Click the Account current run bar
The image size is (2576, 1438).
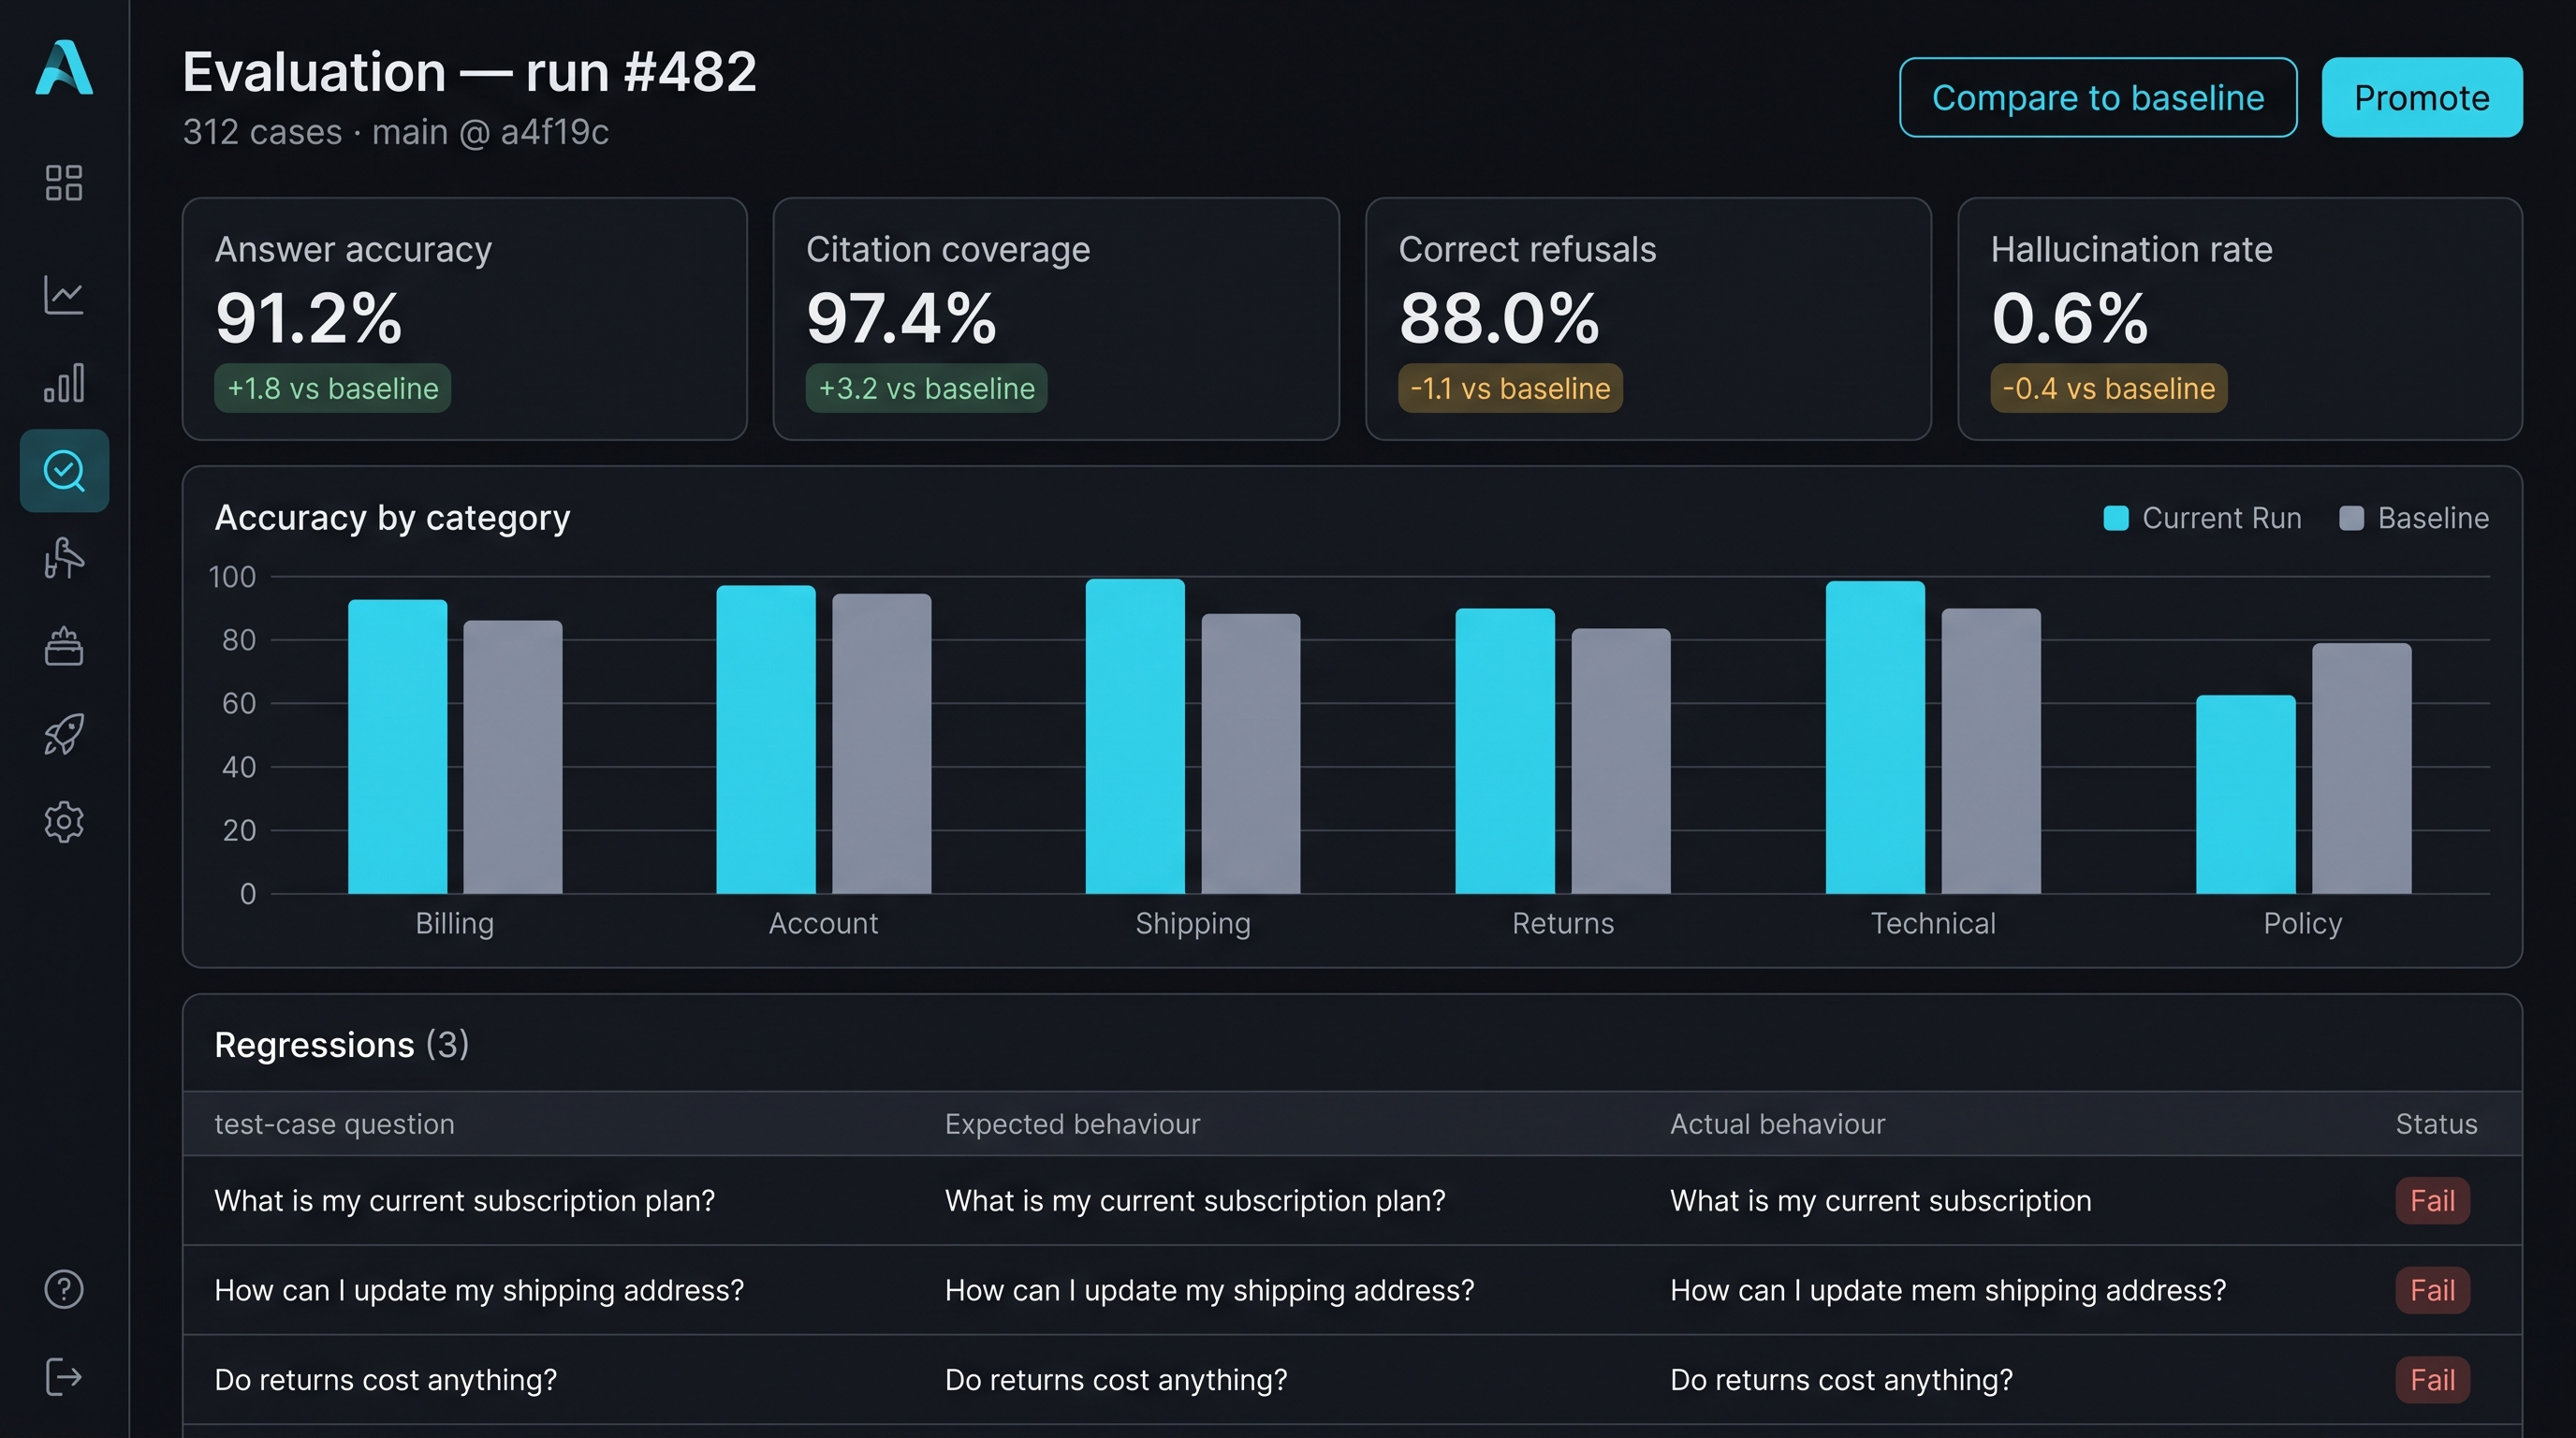[x=766, y=740]
